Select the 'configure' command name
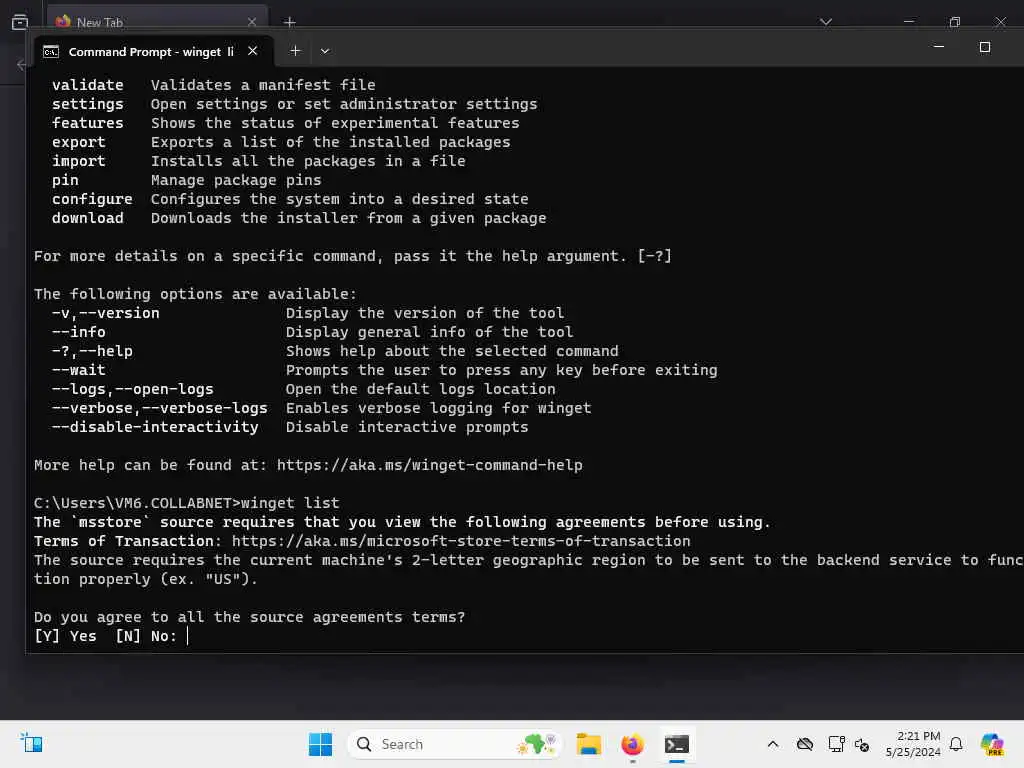1024x768 pixels. (x=92, y=199)
